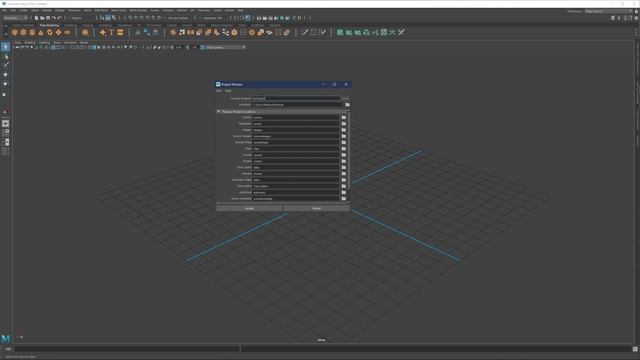
Task: Choose the Lasso select tool in the toolbox
Action: 5,56
